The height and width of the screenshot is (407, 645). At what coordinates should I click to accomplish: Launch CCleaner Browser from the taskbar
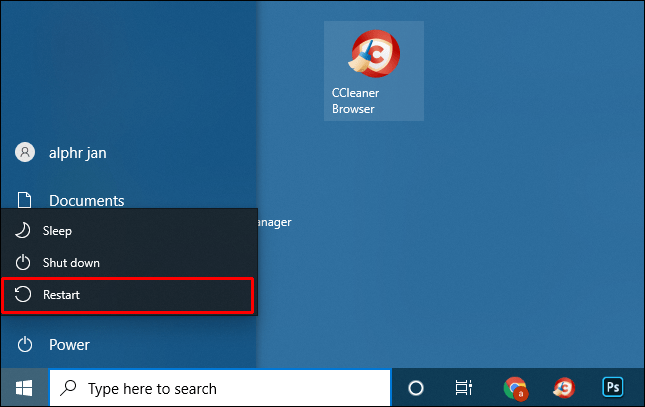coord(564,388)
